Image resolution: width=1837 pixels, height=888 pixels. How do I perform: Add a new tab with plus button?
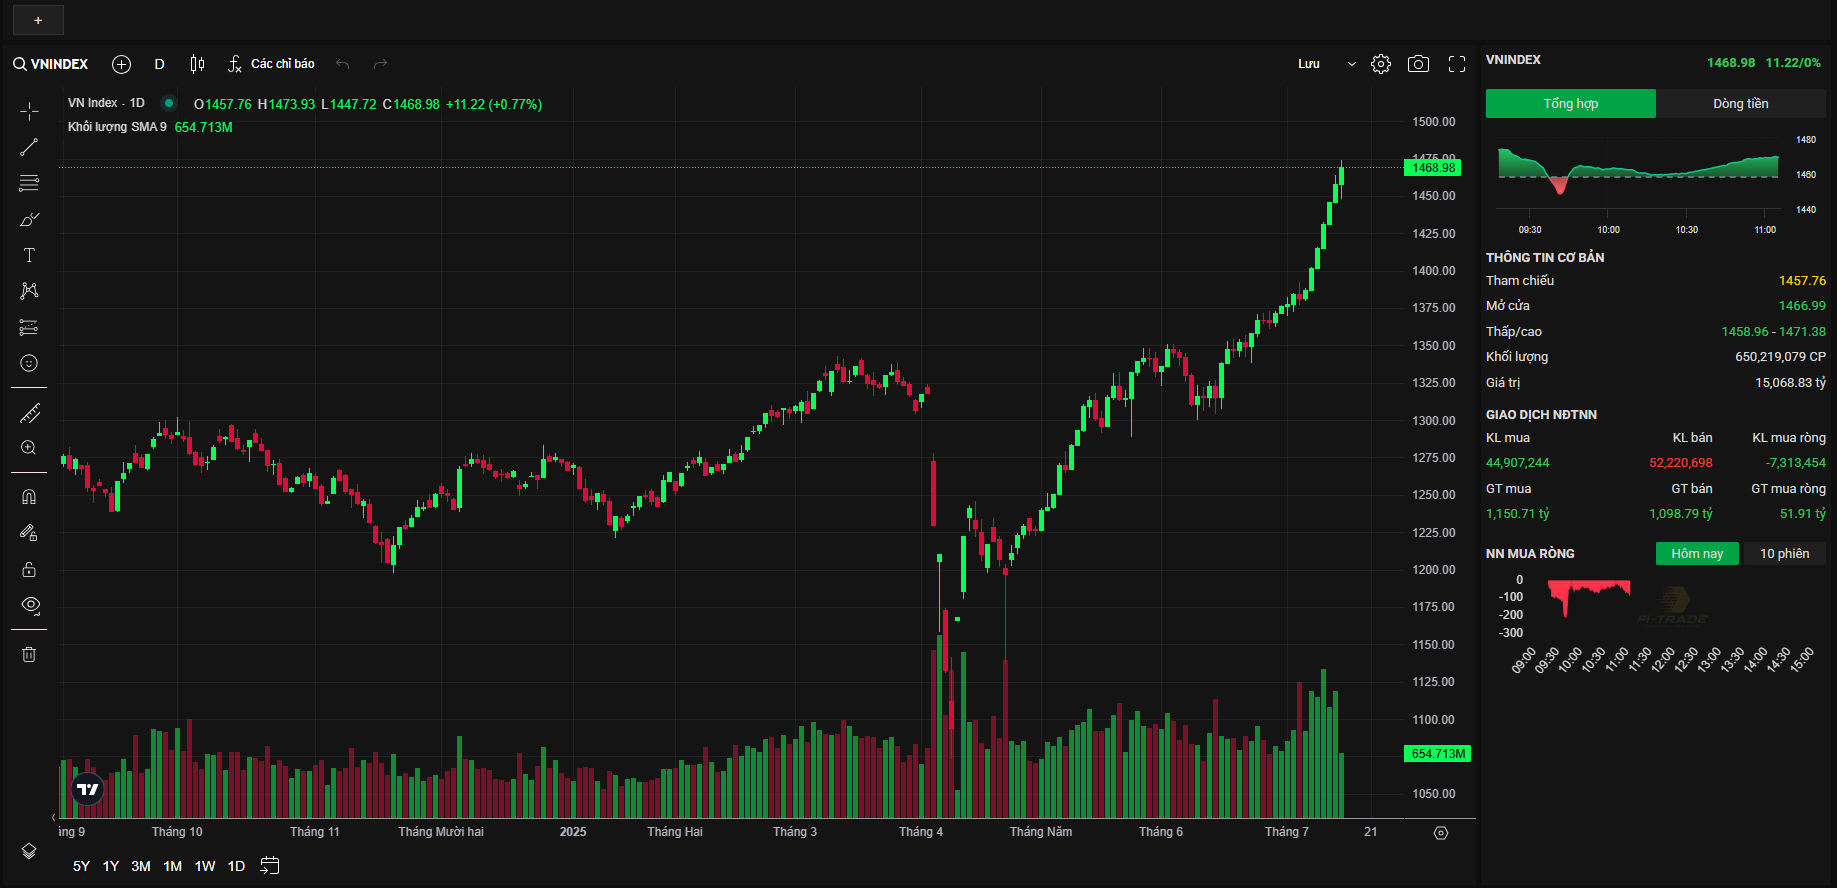[x=38, y=20]
